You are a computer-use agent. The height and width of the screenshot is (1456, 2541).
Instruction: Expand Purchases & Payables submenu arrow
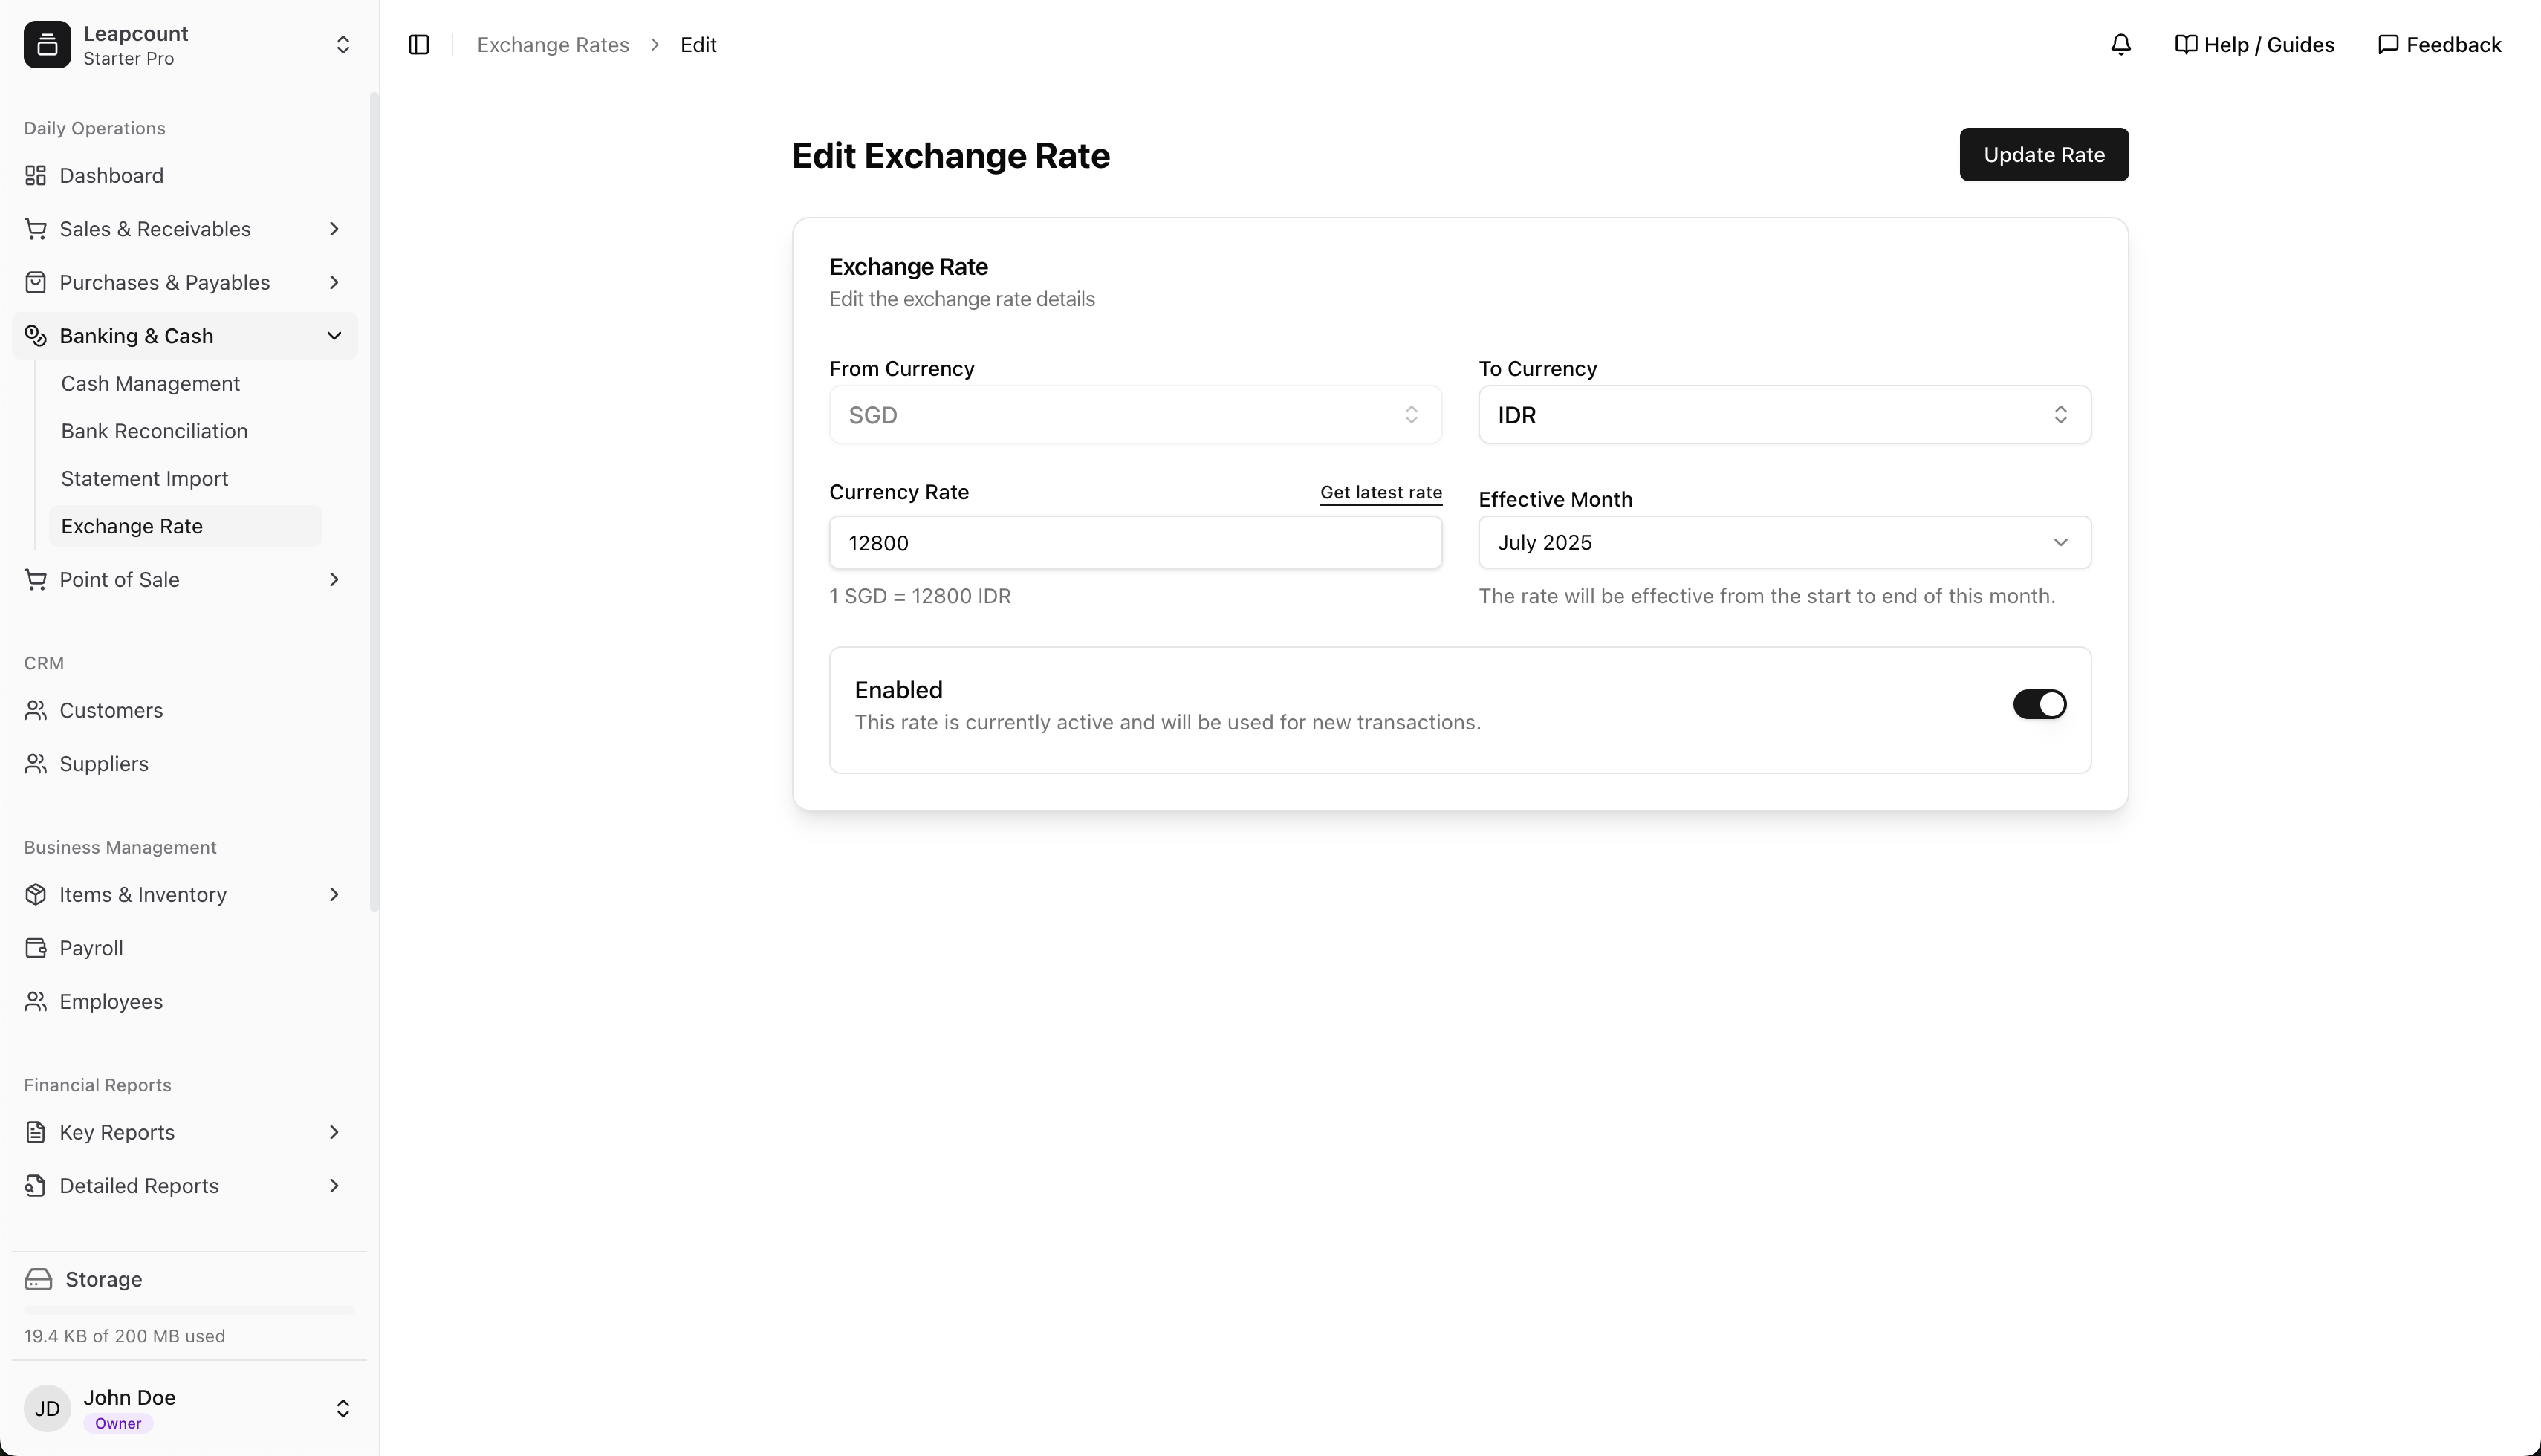coord(334,283)
